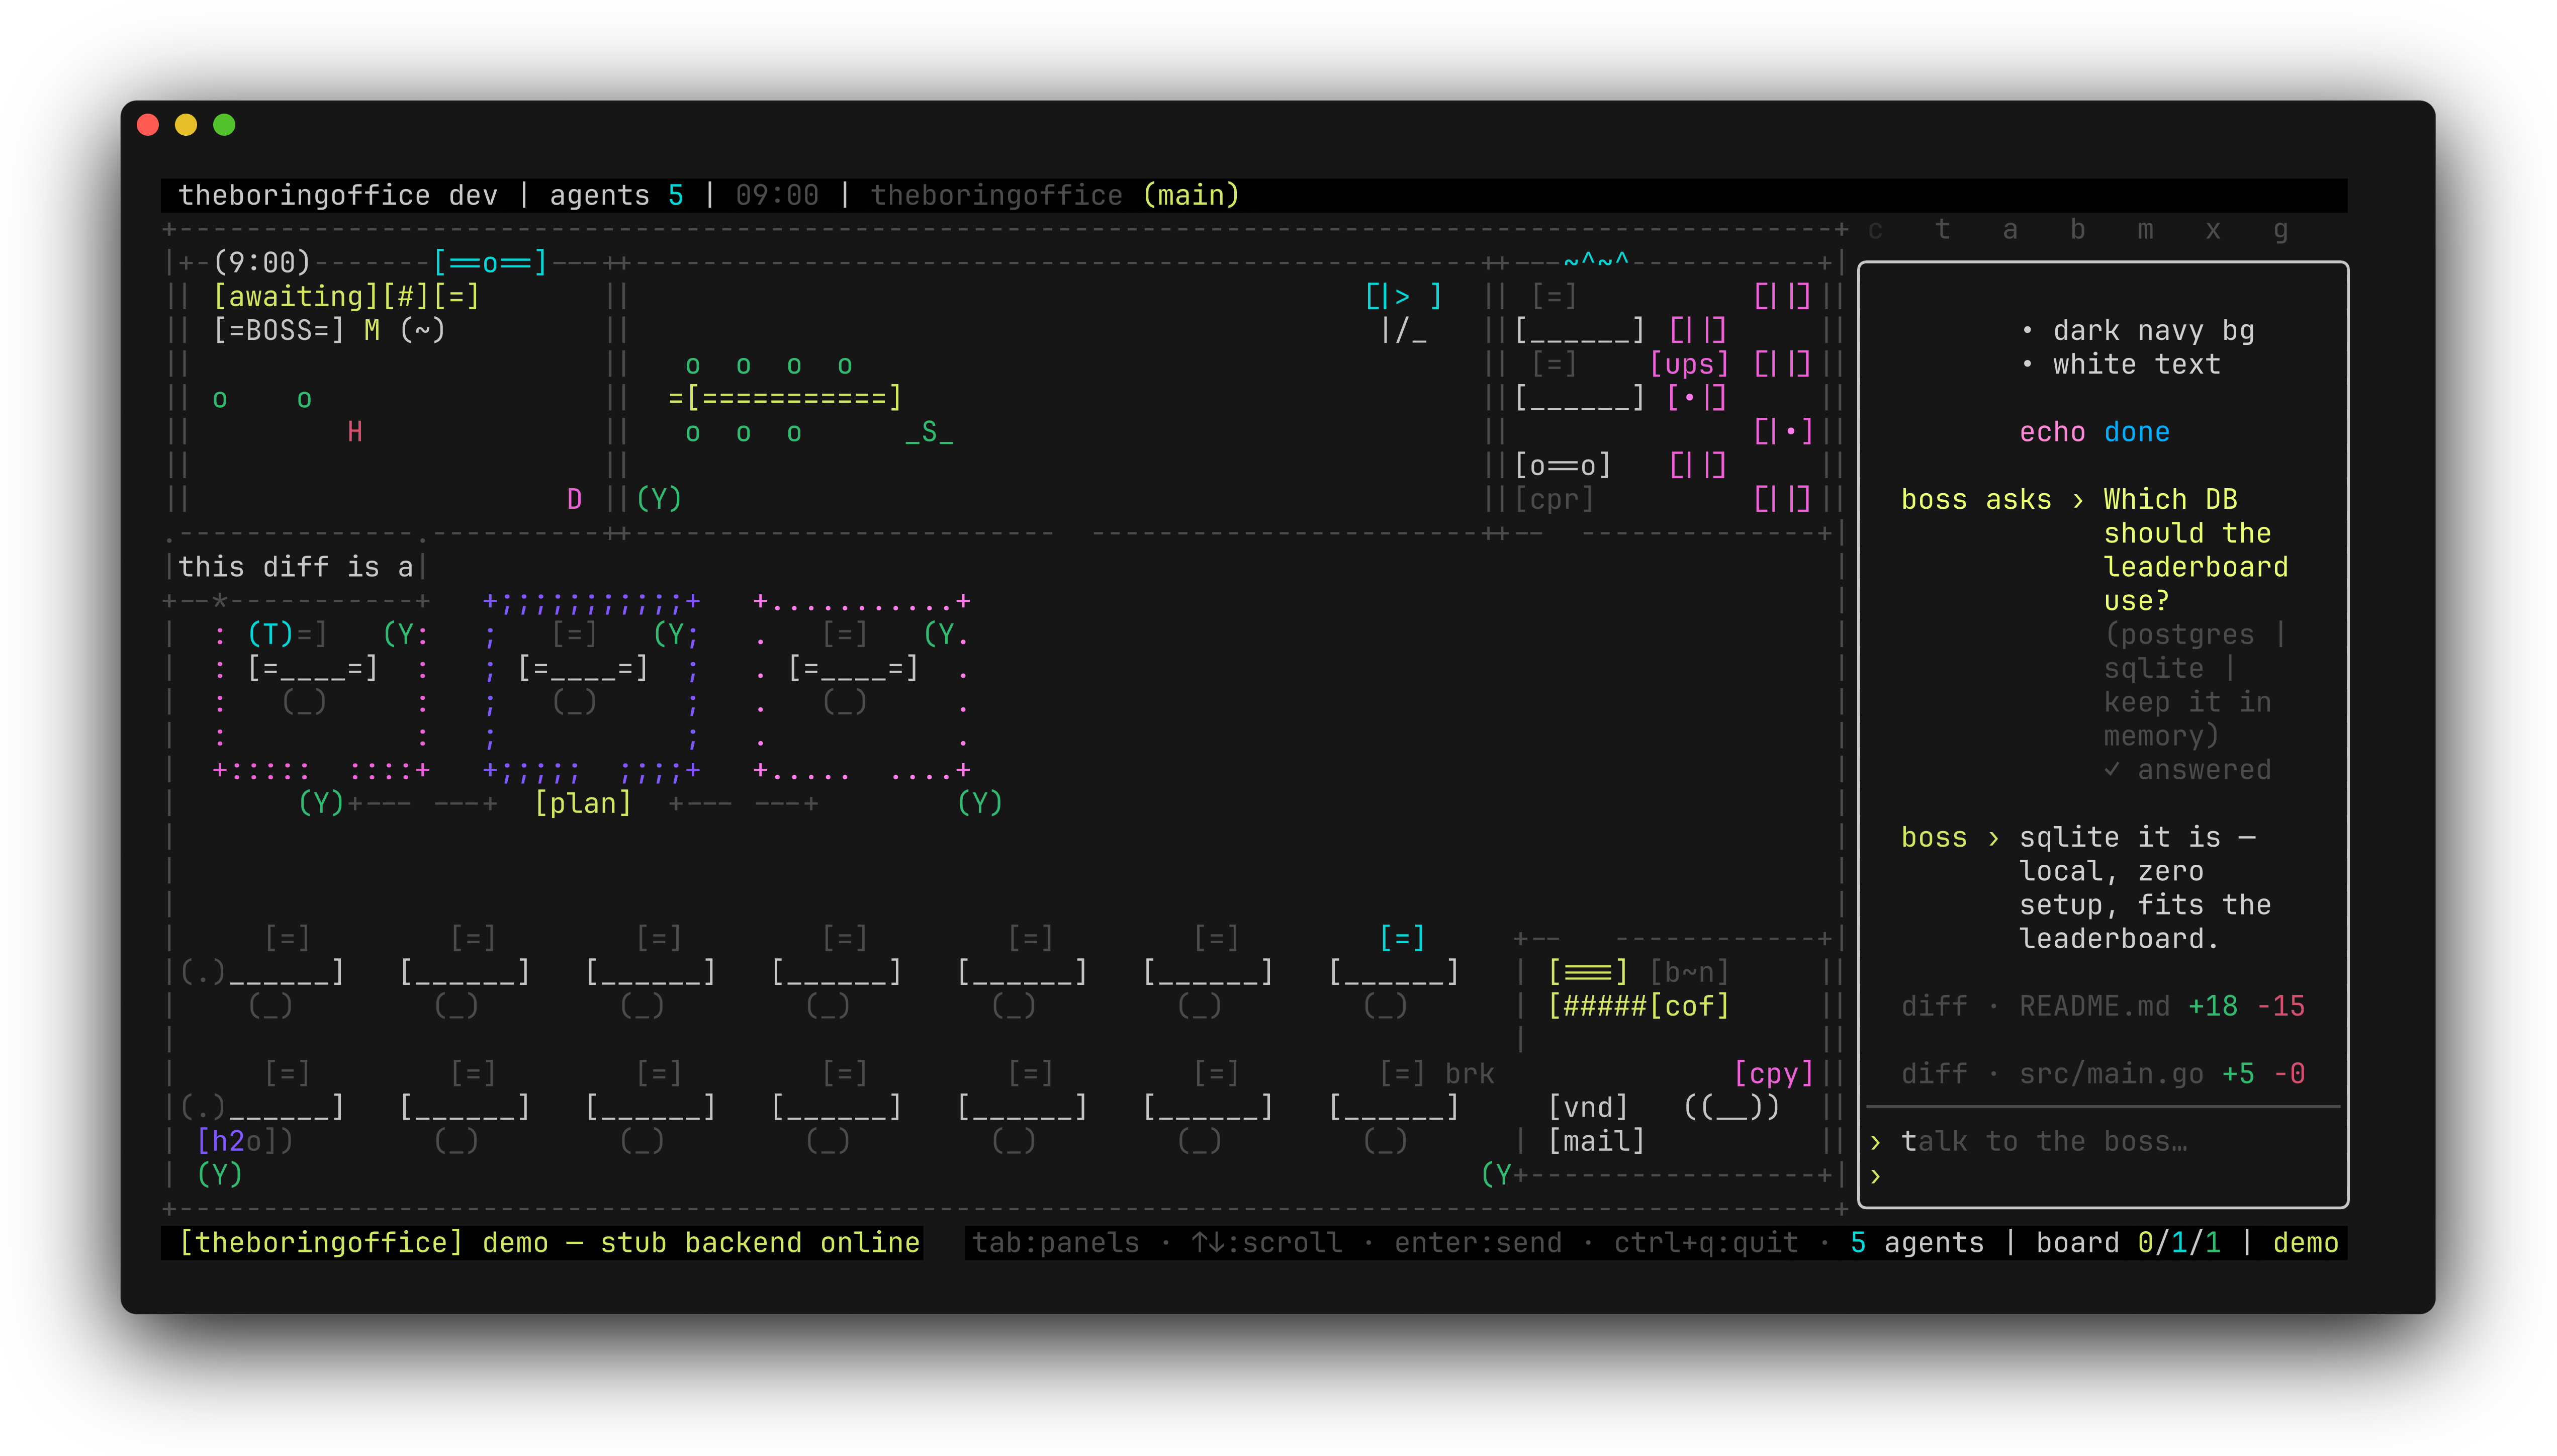Click the (~) icon near boss desk

[422, 330]
